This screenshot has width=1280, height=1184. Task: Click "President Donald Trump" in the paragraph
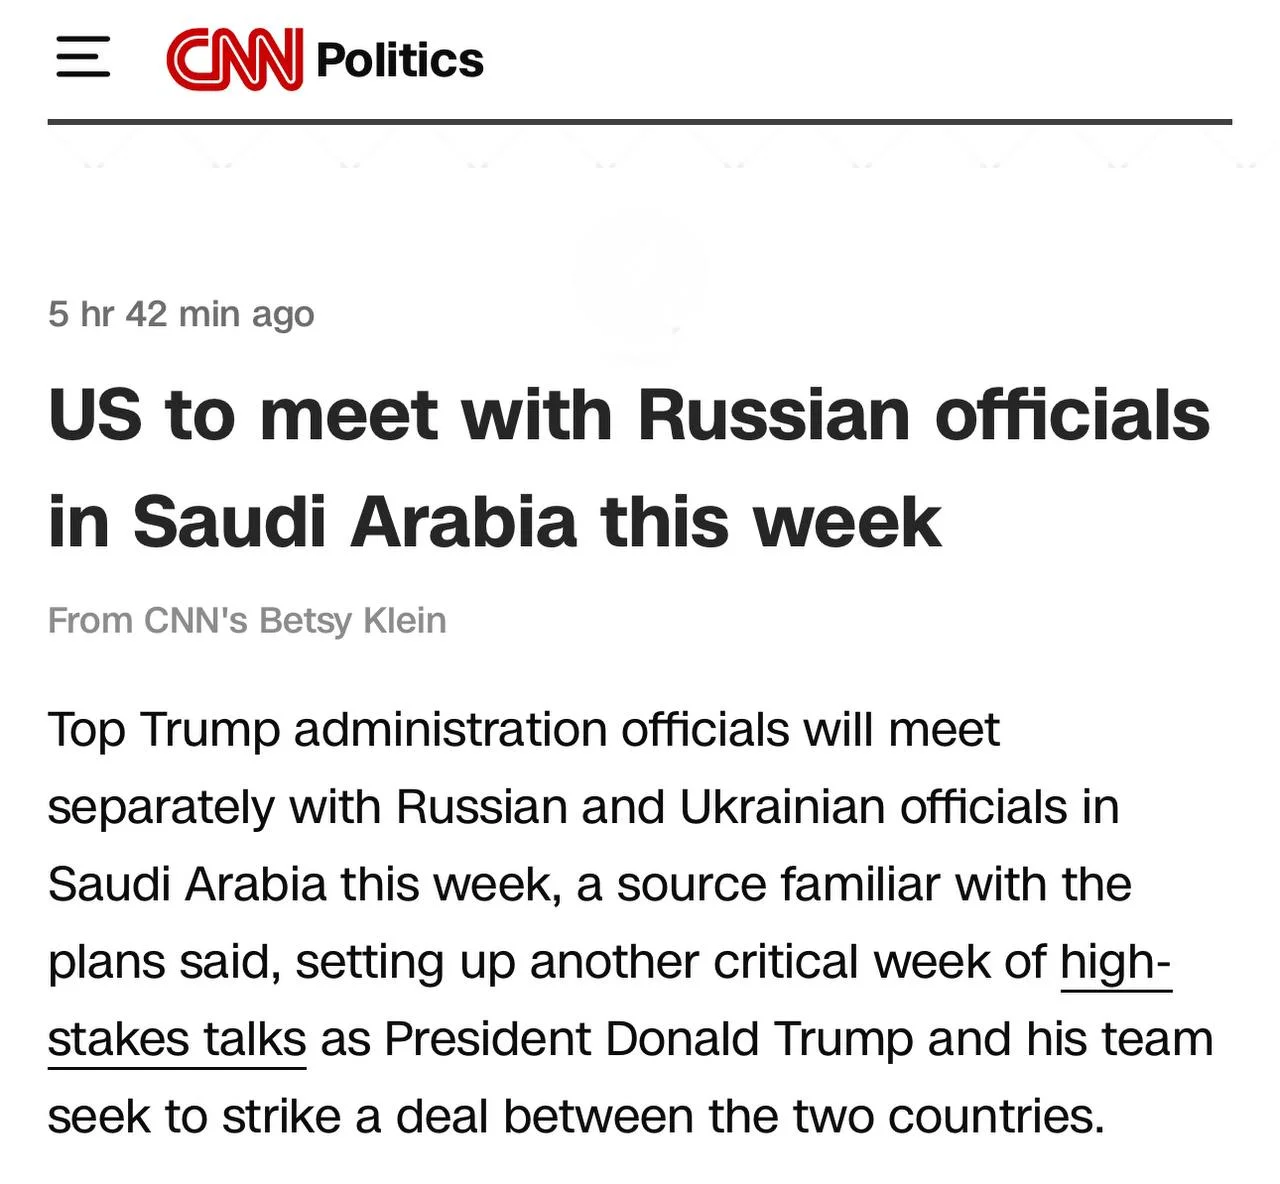tap(648, 1039)
